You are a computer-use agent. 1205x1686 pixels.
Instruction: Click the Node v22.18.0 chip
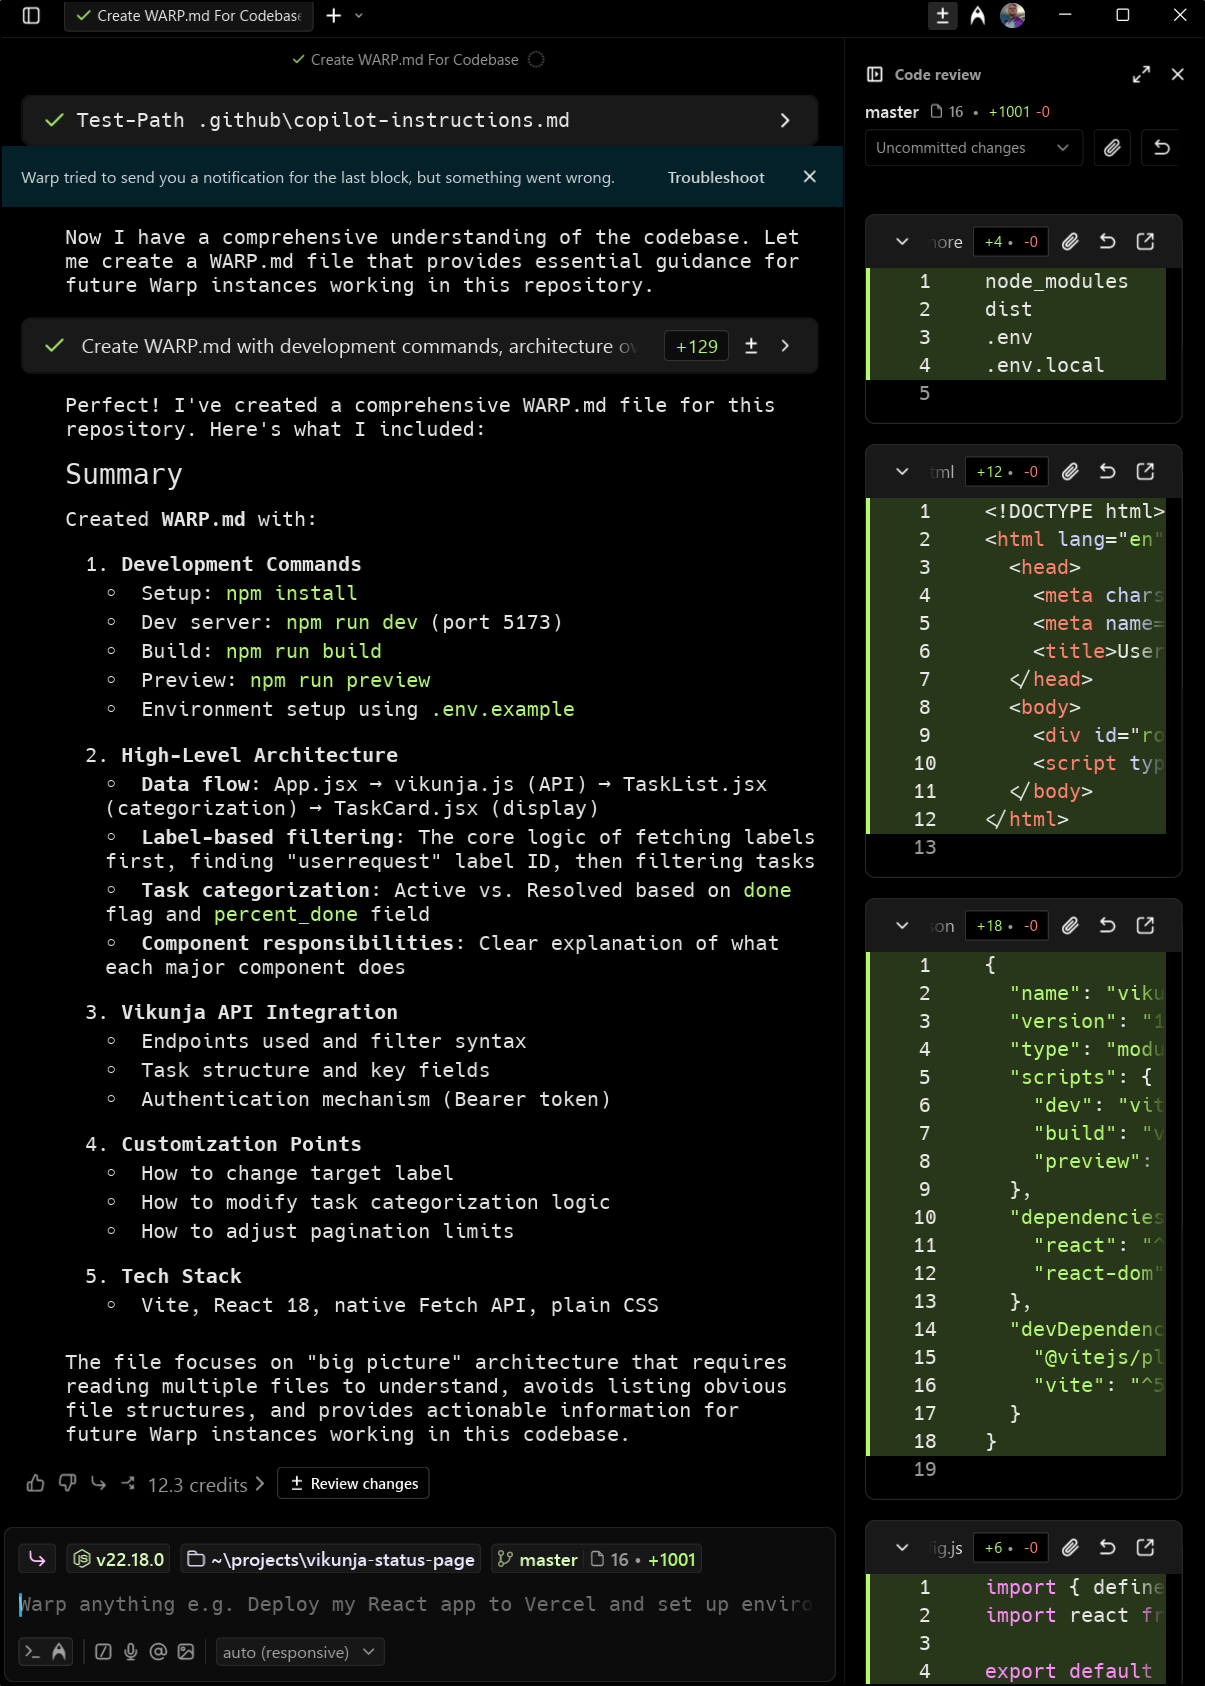pyautogui.click(x=120, y=1559)
